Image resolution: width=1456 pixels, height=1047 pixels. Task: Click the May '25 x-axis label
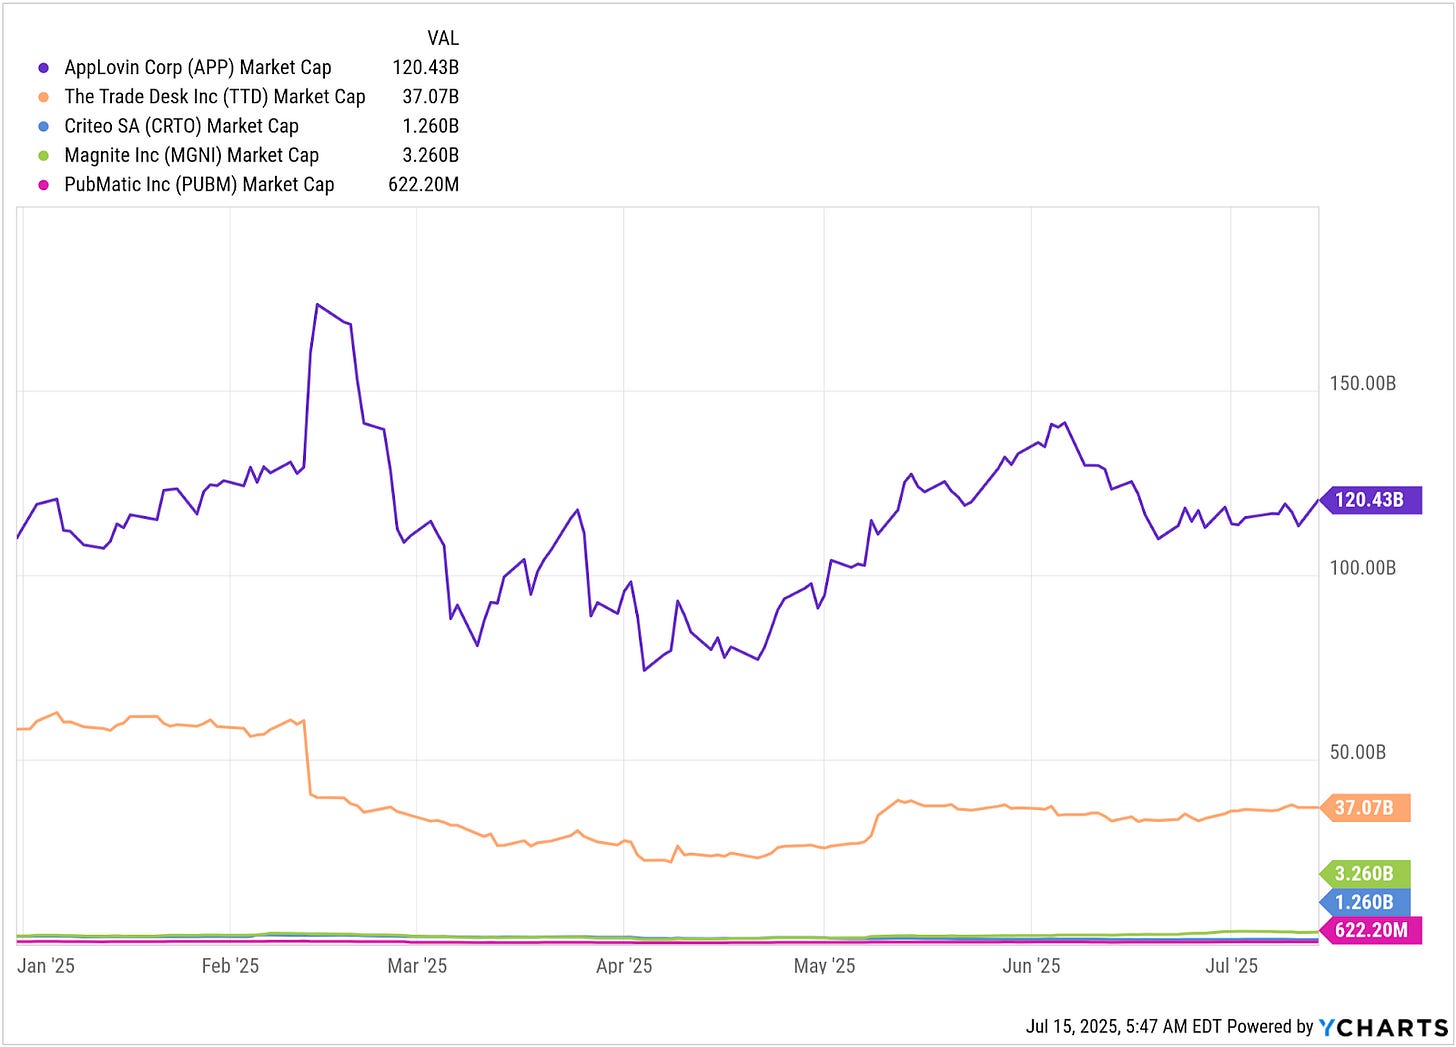click(825, 965)
